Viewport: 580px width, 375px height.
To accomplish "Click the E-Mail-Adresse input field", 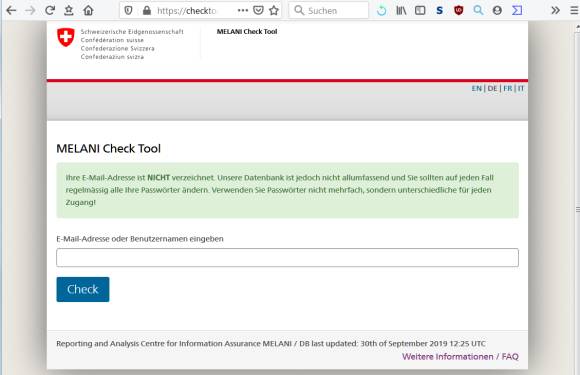I will (287, 258).
